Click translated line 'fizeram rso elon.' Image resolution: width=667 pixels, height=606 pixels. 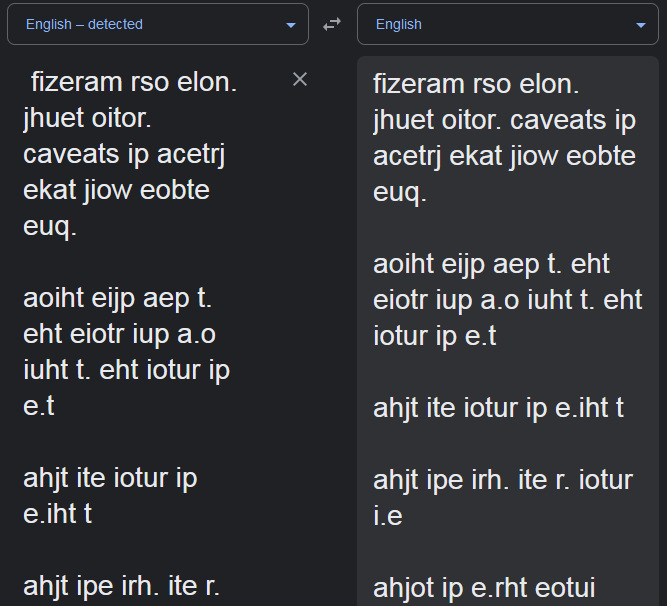pyautogui.click(x=476, y=84)
